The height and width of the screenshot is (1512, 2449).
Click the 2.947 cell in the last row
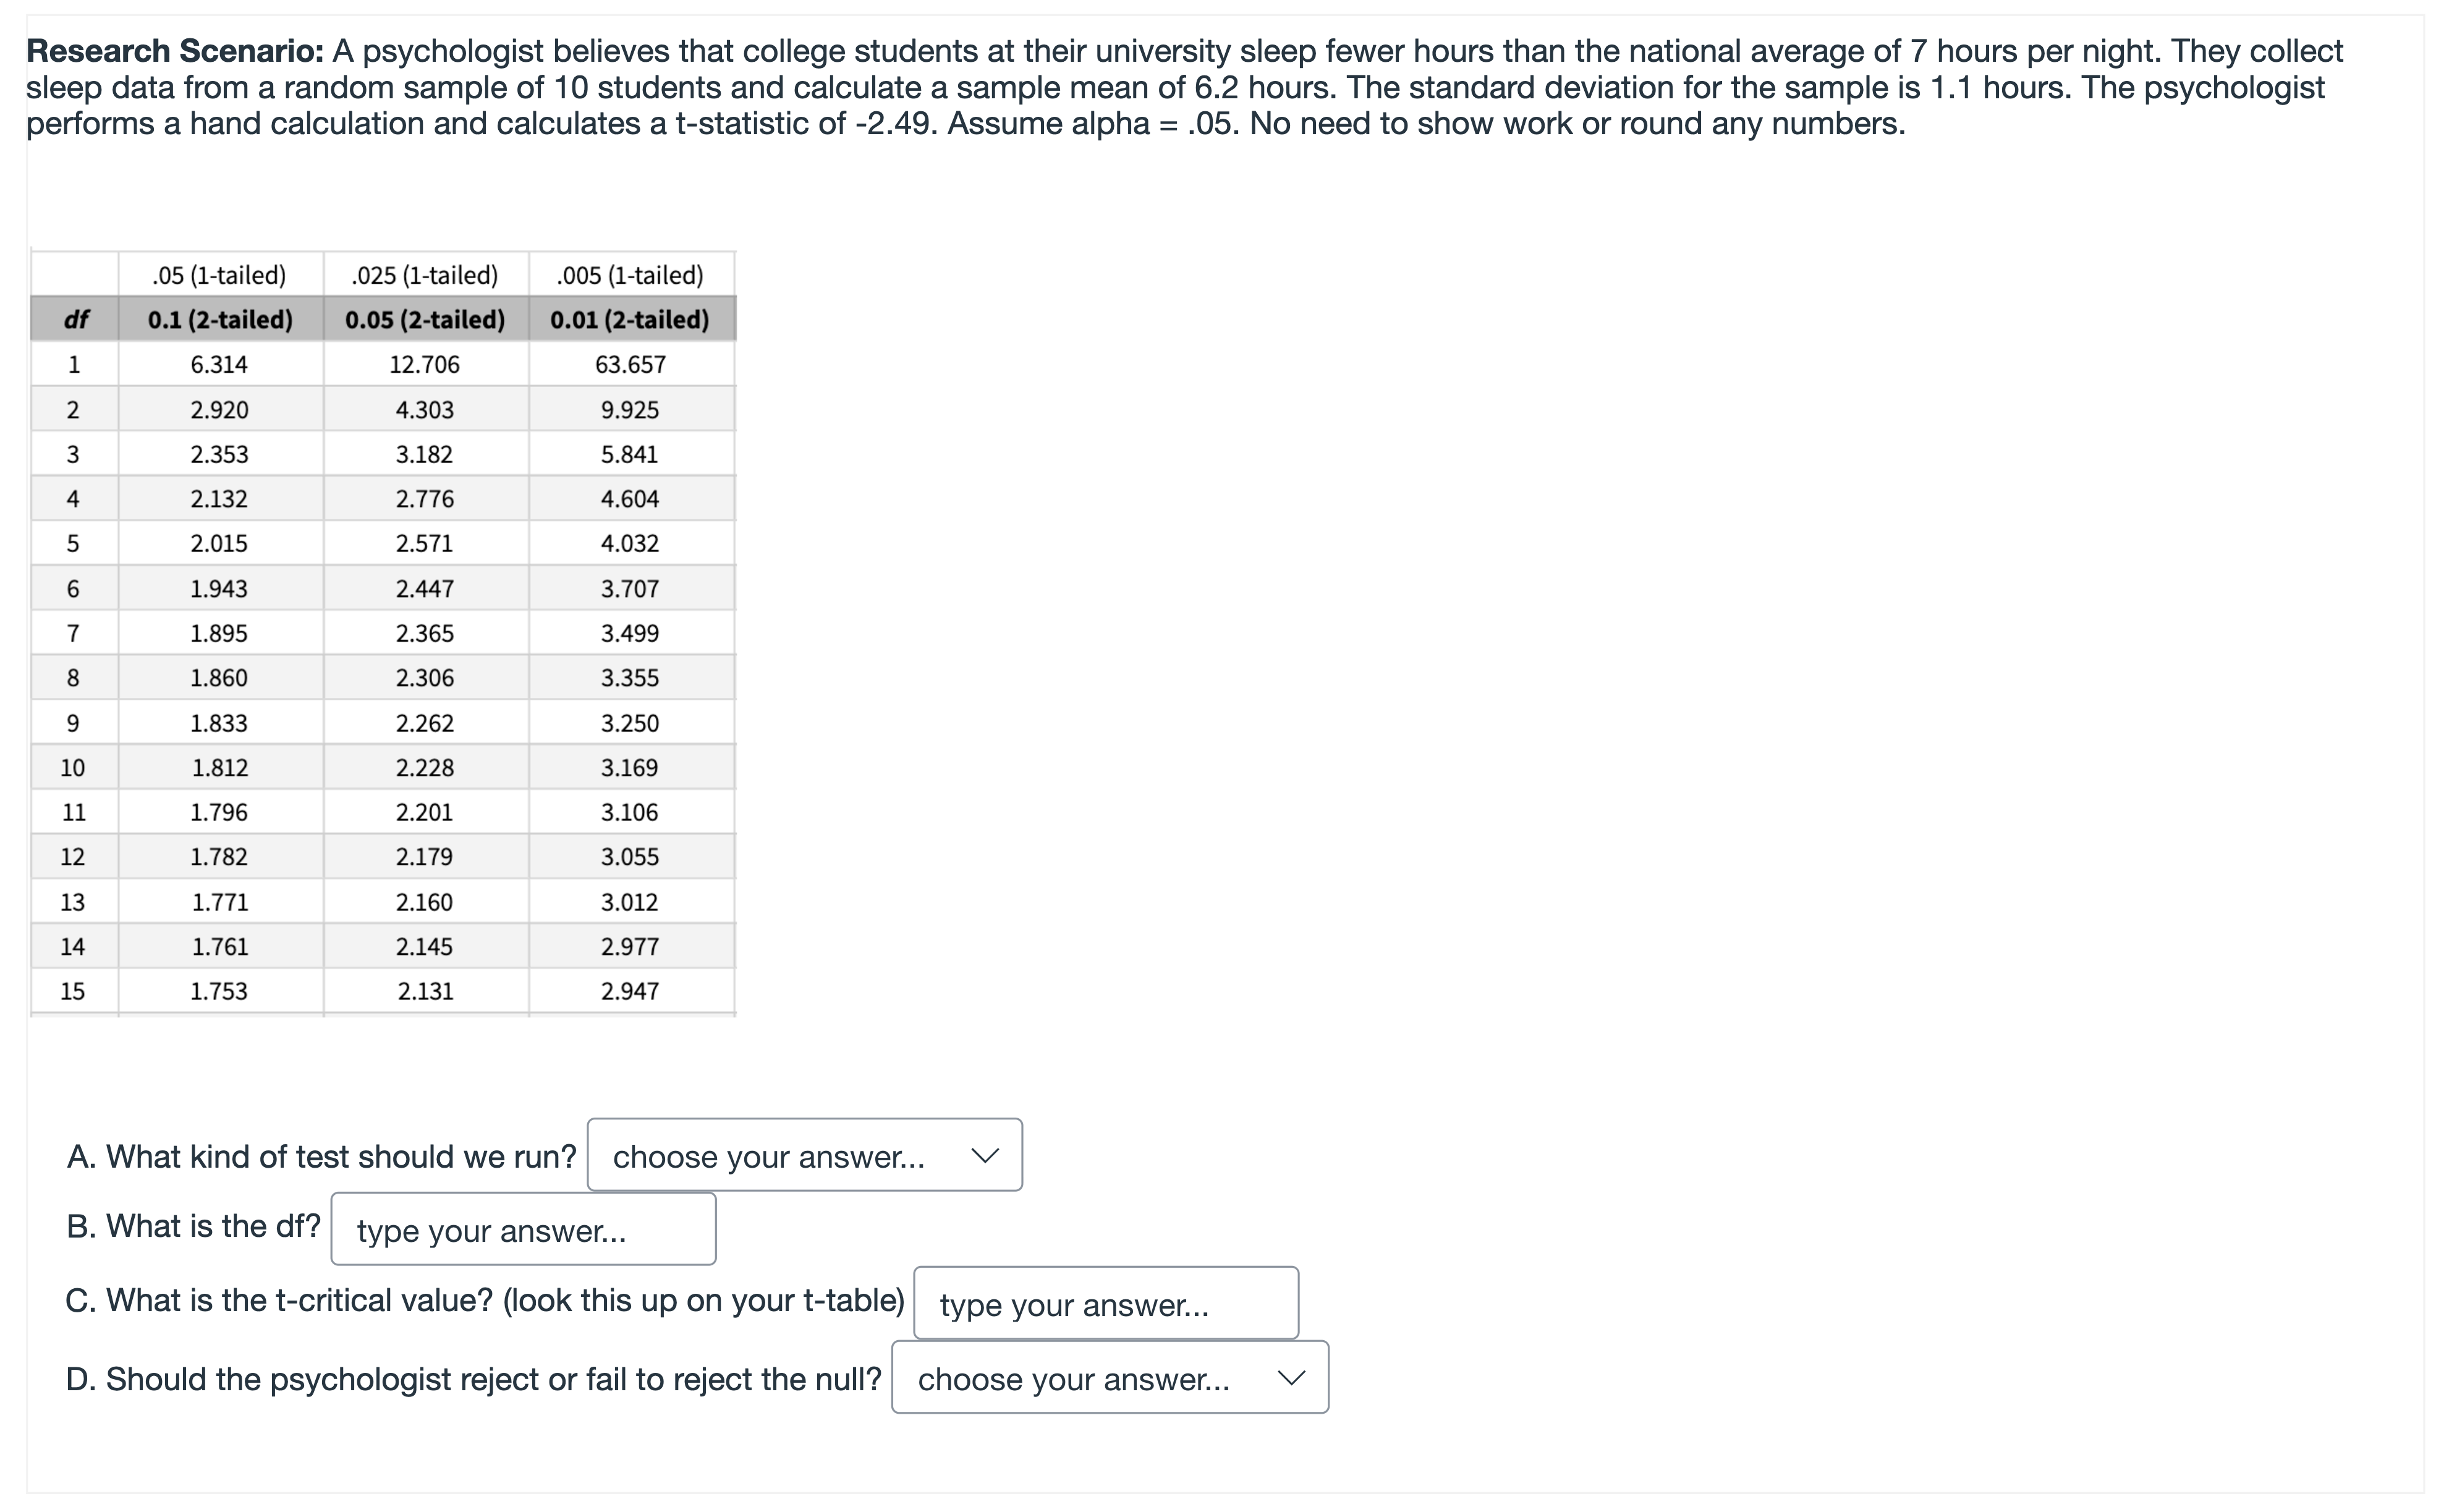pyautogui.click(x=630, y=991)
